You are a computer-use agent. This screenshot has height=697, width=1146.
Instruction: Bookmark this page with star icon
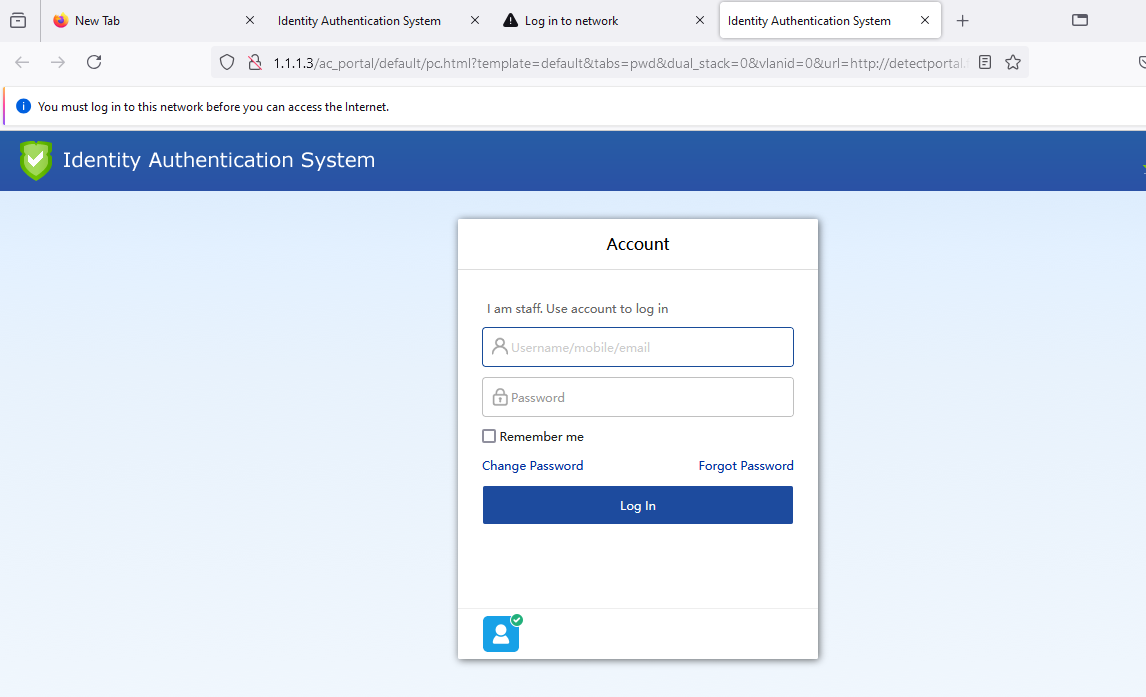pos(1013,63)
